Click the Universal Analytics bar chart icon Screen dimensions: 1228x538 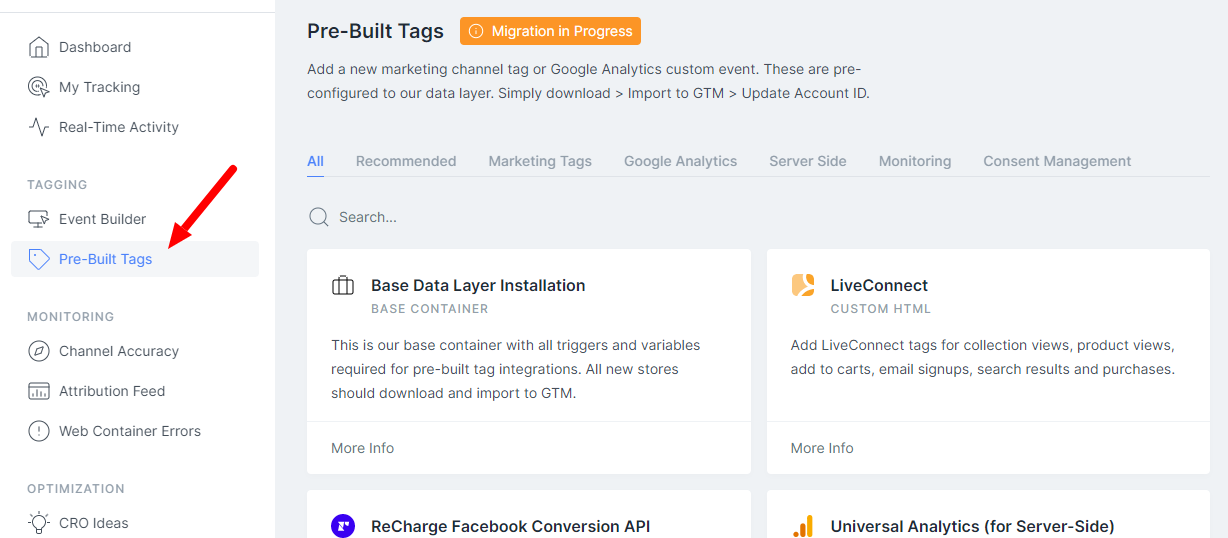(x=803, y=526)
